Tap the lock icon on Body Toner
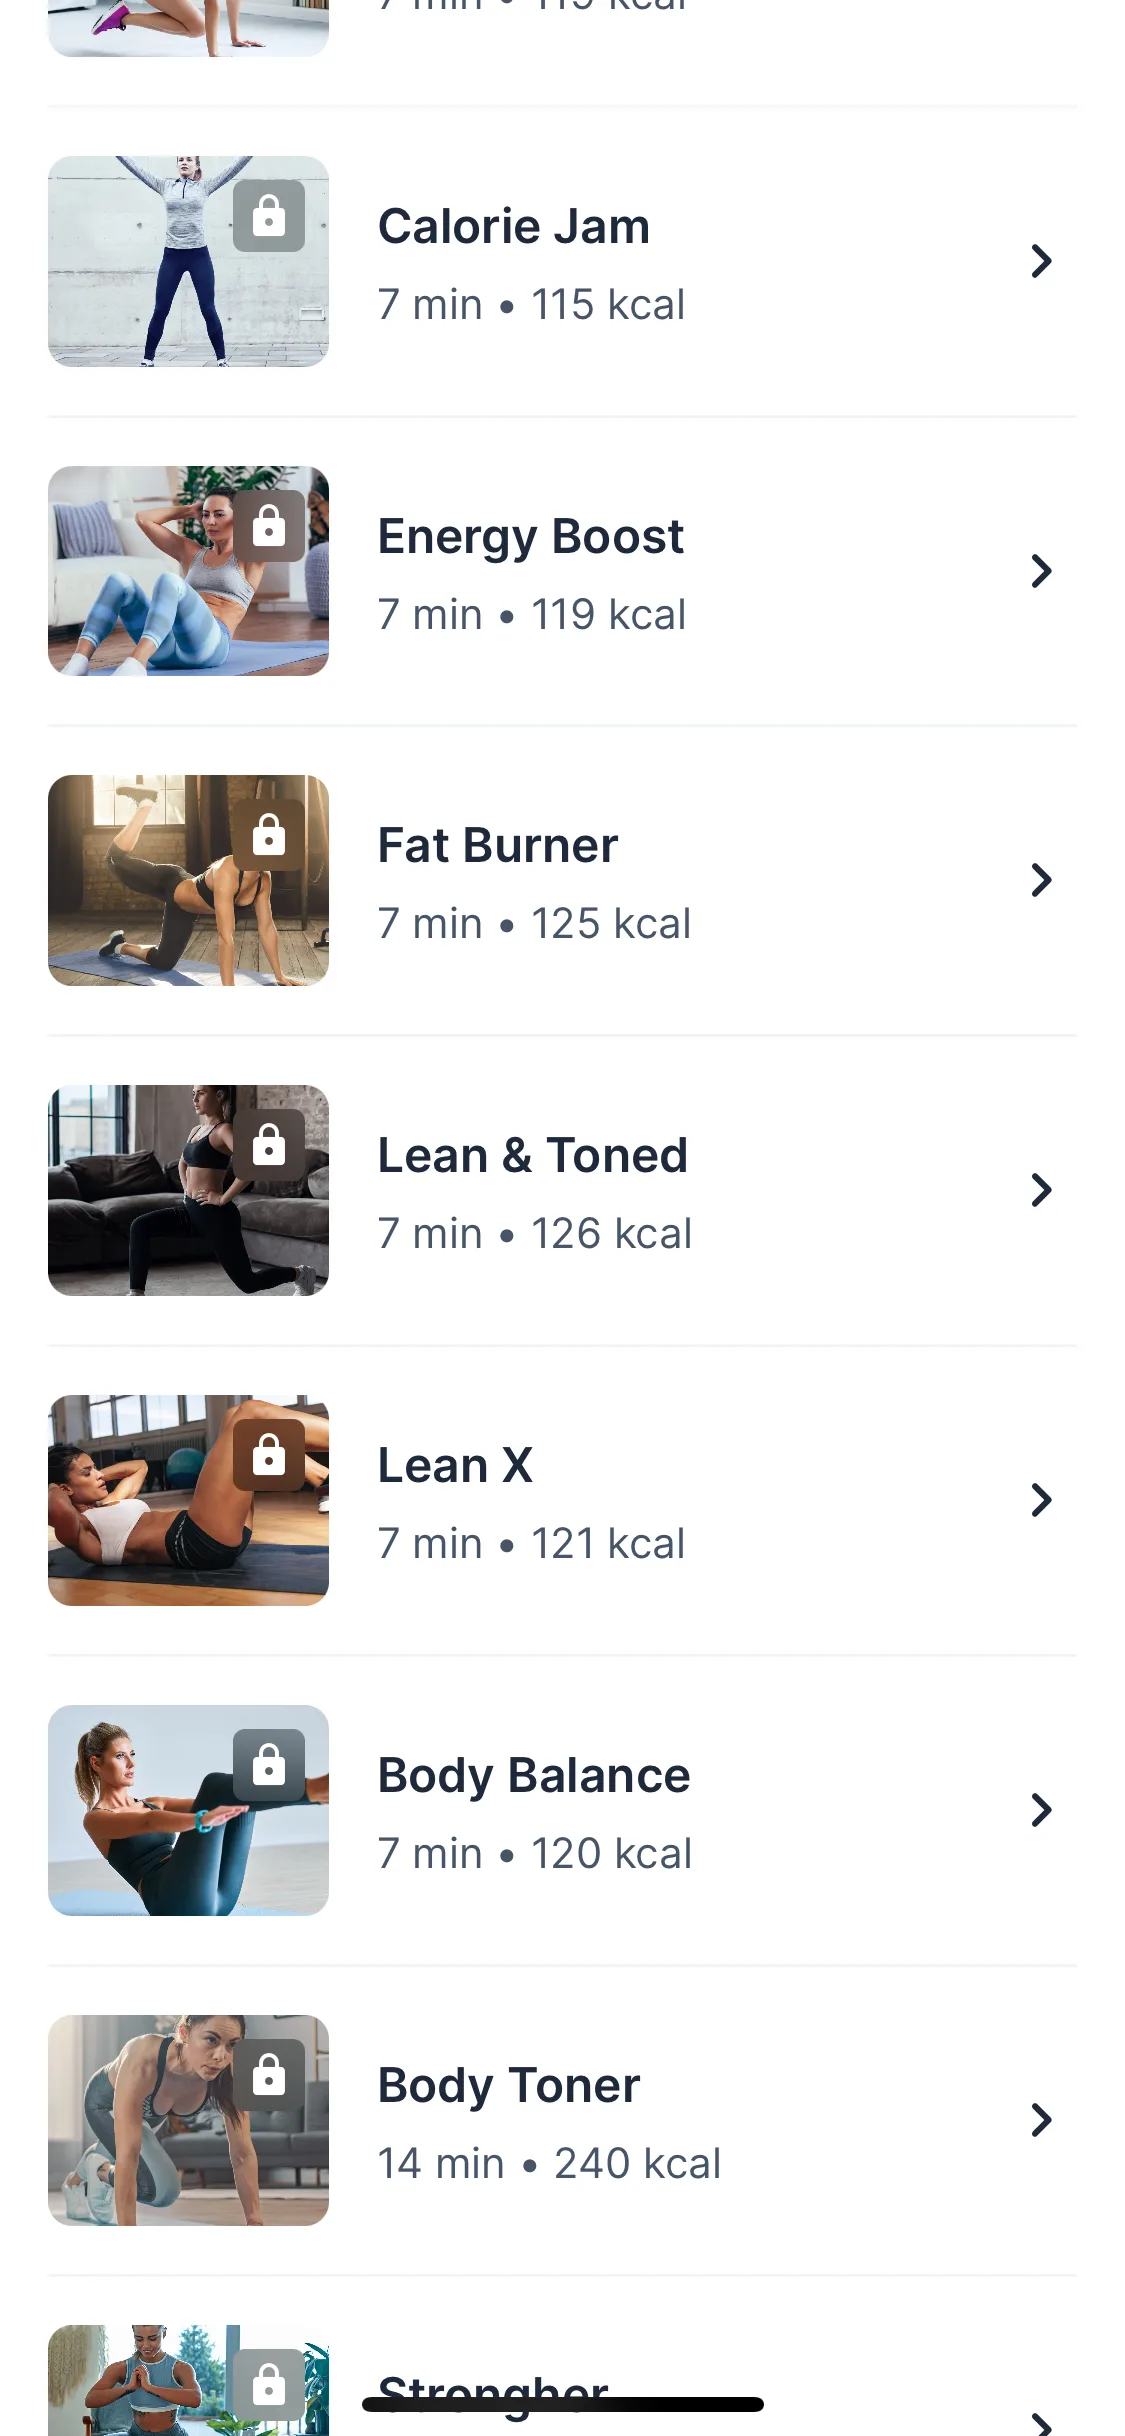1125x2436 pixels. [269, 2075]
